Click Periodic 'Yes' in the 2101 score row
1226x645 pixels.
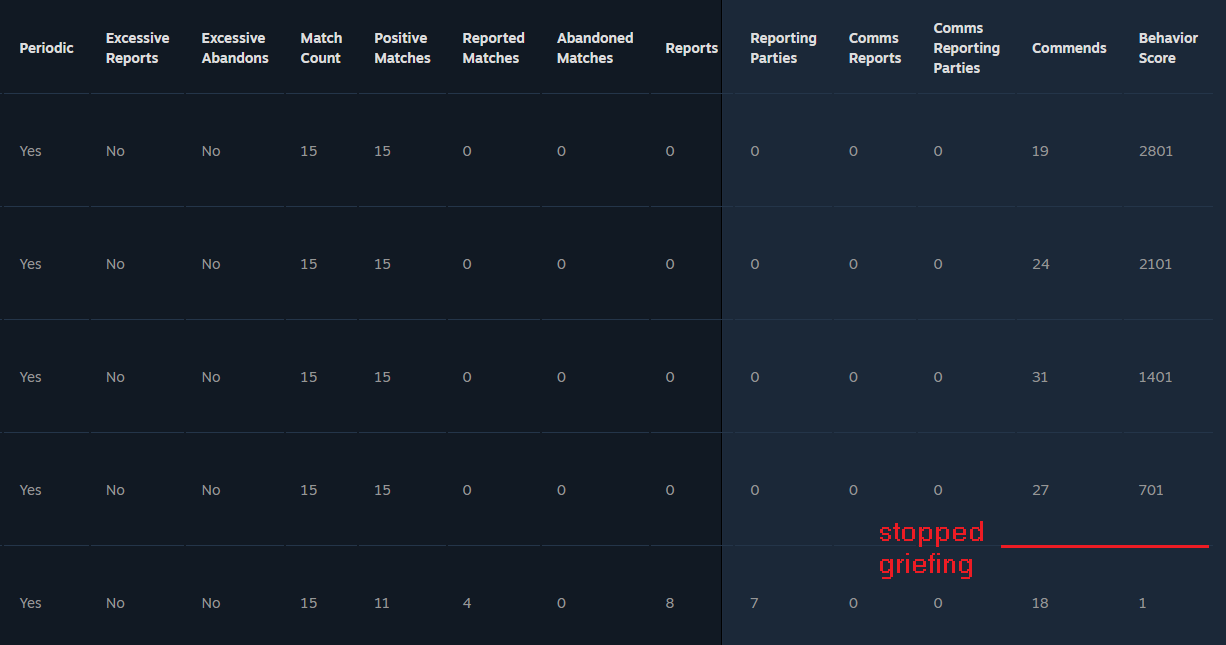click(x=31, y=264)
